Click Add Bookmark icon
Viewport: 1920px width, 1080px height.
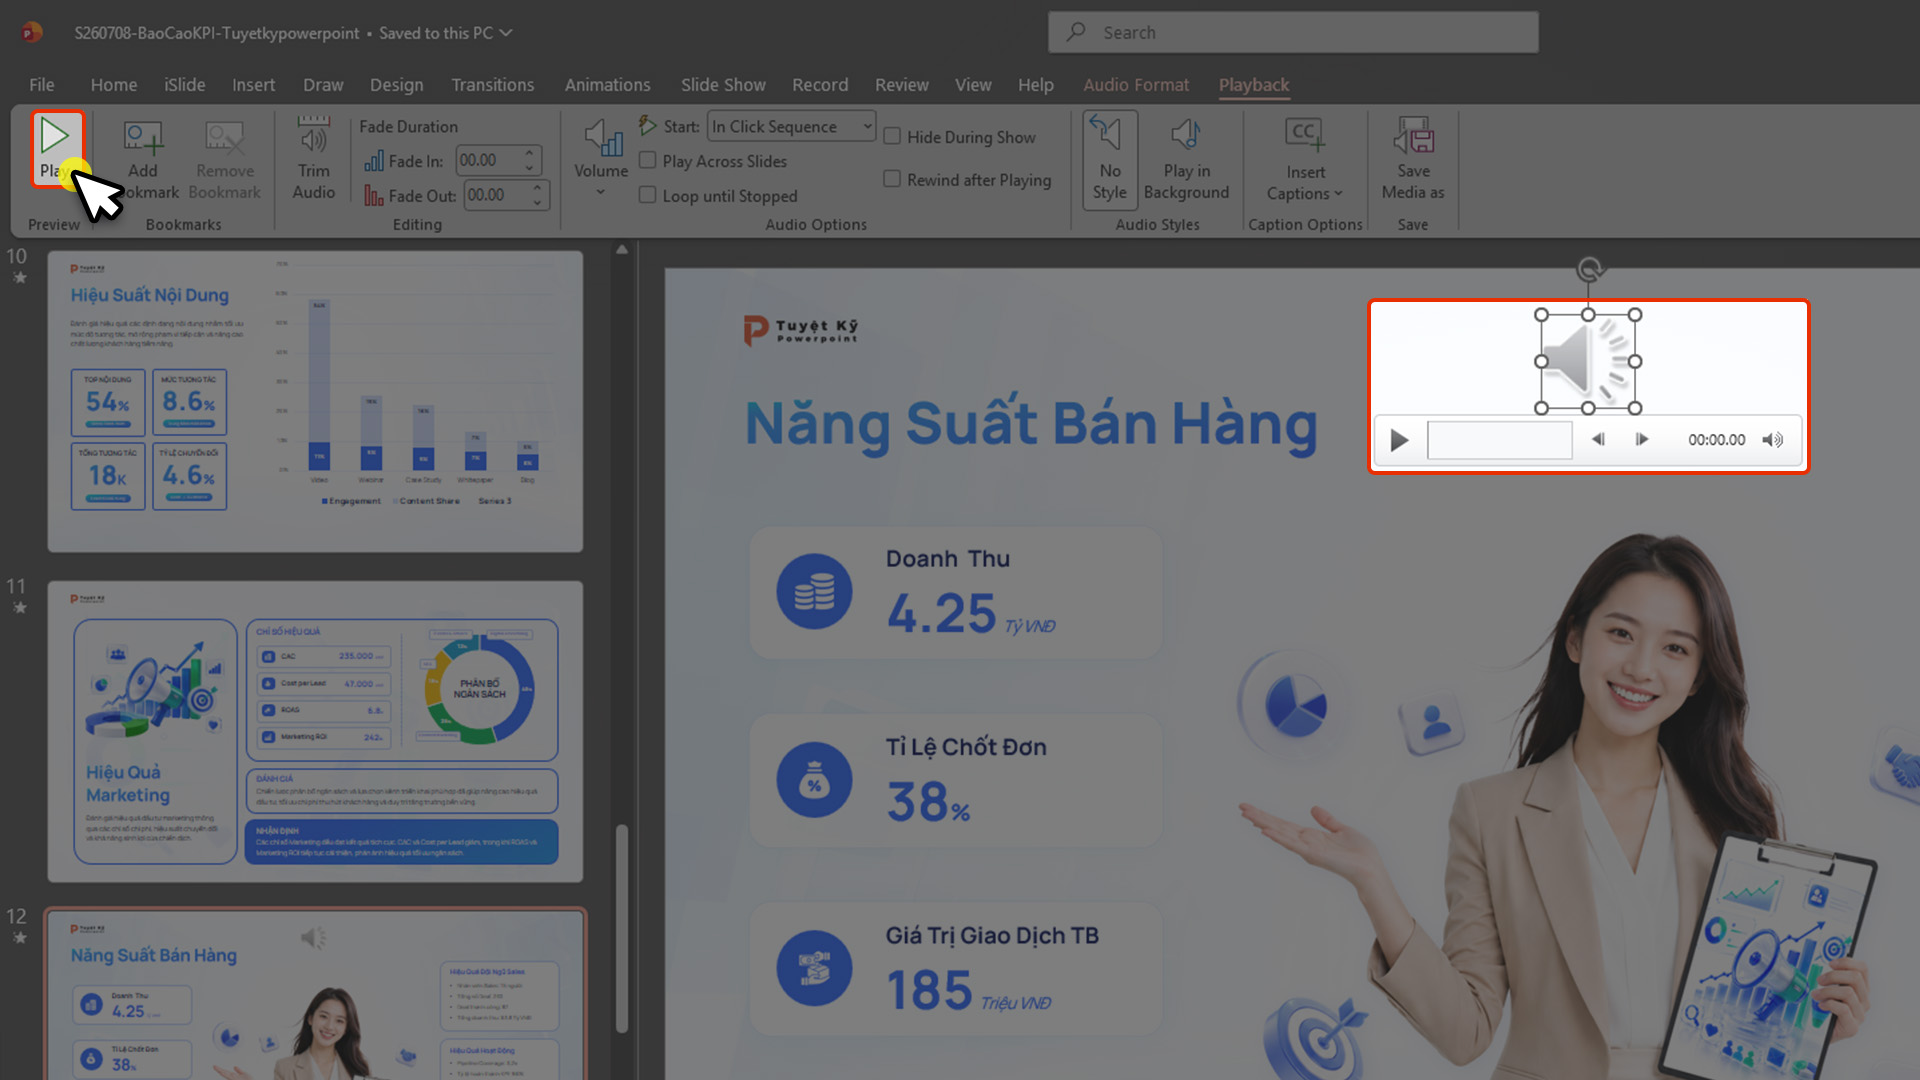click(143, 137)
